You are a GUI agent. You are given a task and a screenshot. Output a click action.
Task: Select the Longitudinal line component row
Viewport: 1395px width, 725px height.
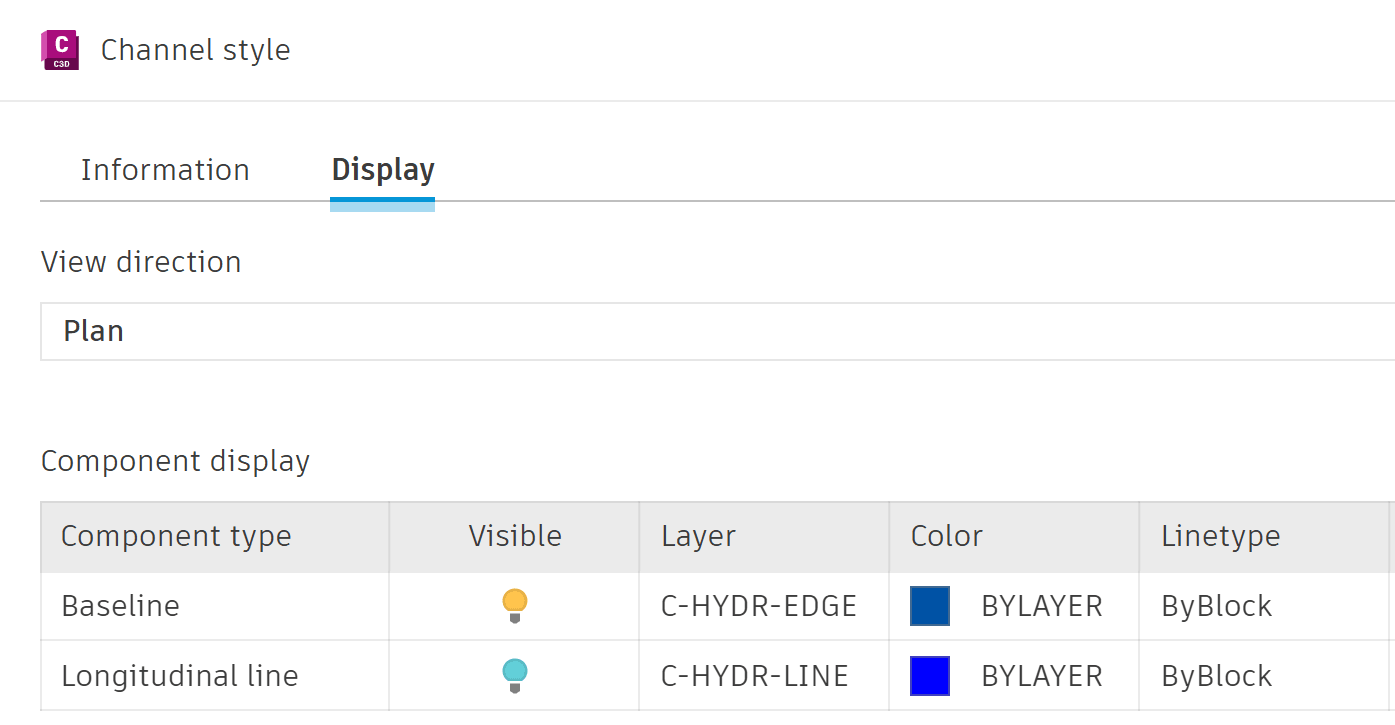point(180,676)
